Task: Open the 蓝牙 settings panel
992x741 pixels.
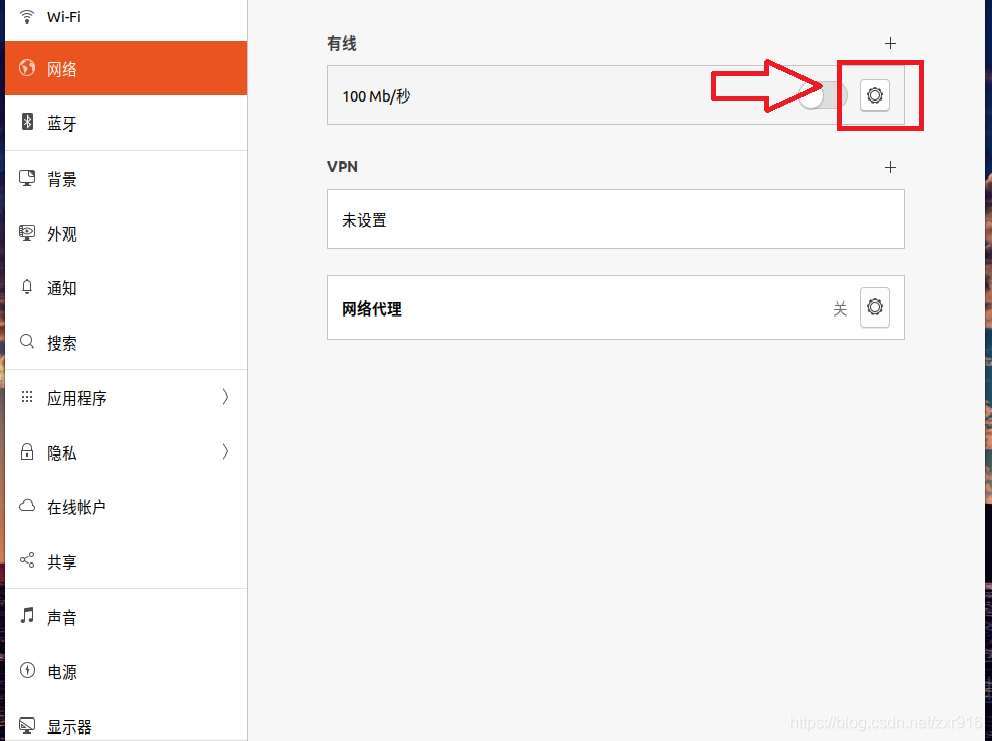Action: click(126, 123)
